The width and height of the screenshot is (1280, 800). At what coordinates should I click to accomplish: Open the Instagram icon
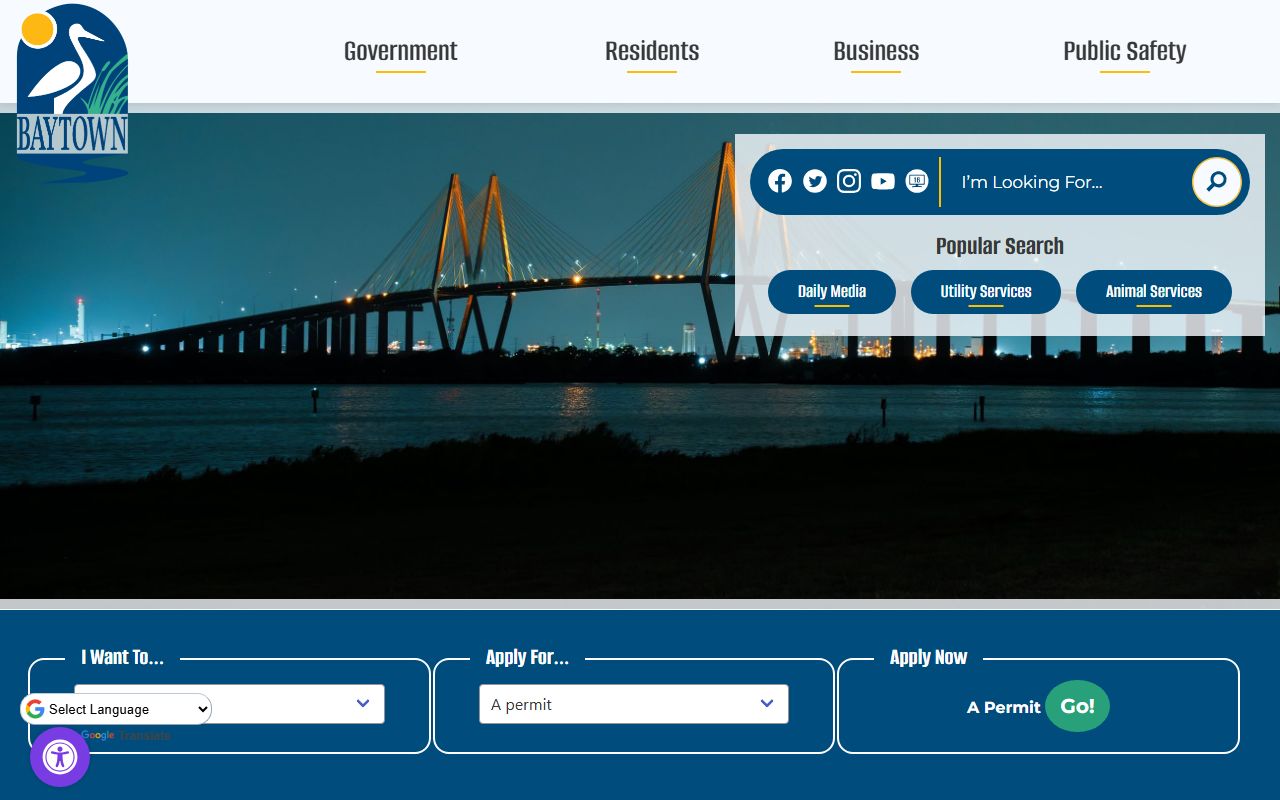pyautogui.click(x=849, y=181)
